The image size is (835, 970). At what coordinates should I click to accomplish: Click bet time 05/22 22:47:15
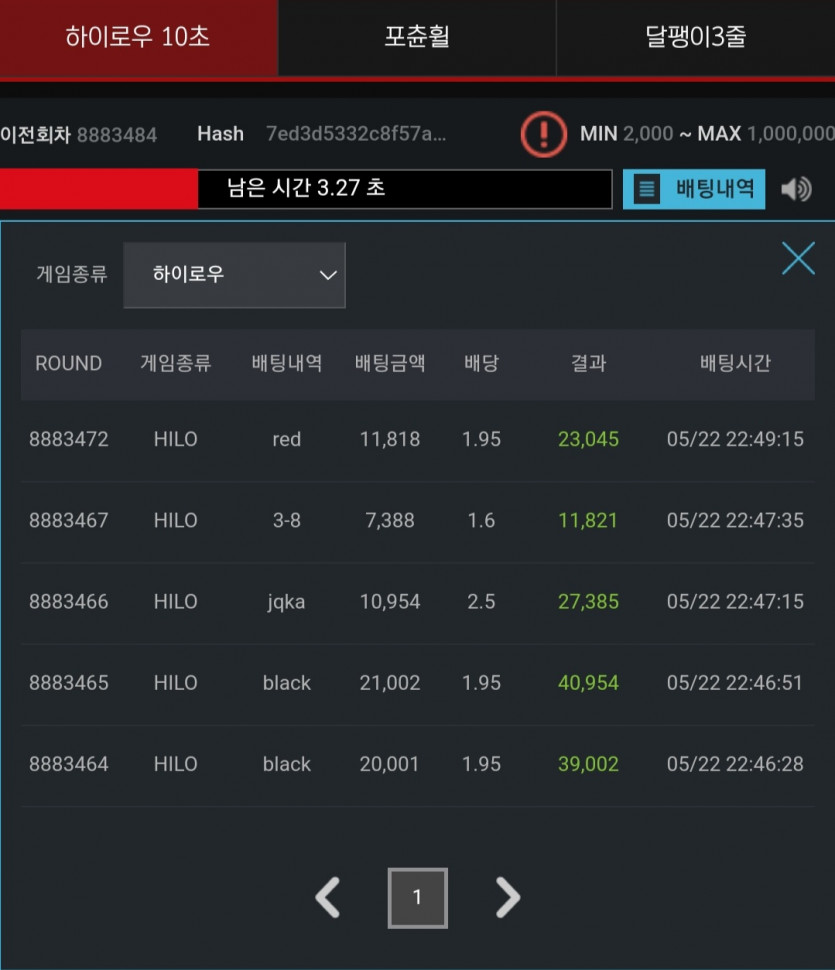click(735, 602)
